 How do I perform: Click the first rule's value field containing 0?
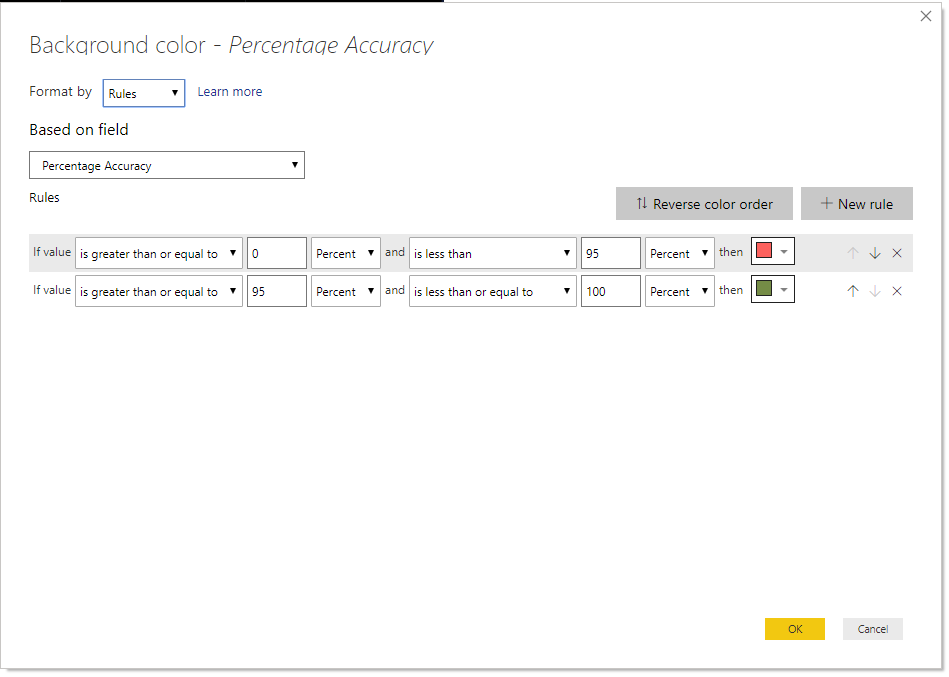click(277, 253)
